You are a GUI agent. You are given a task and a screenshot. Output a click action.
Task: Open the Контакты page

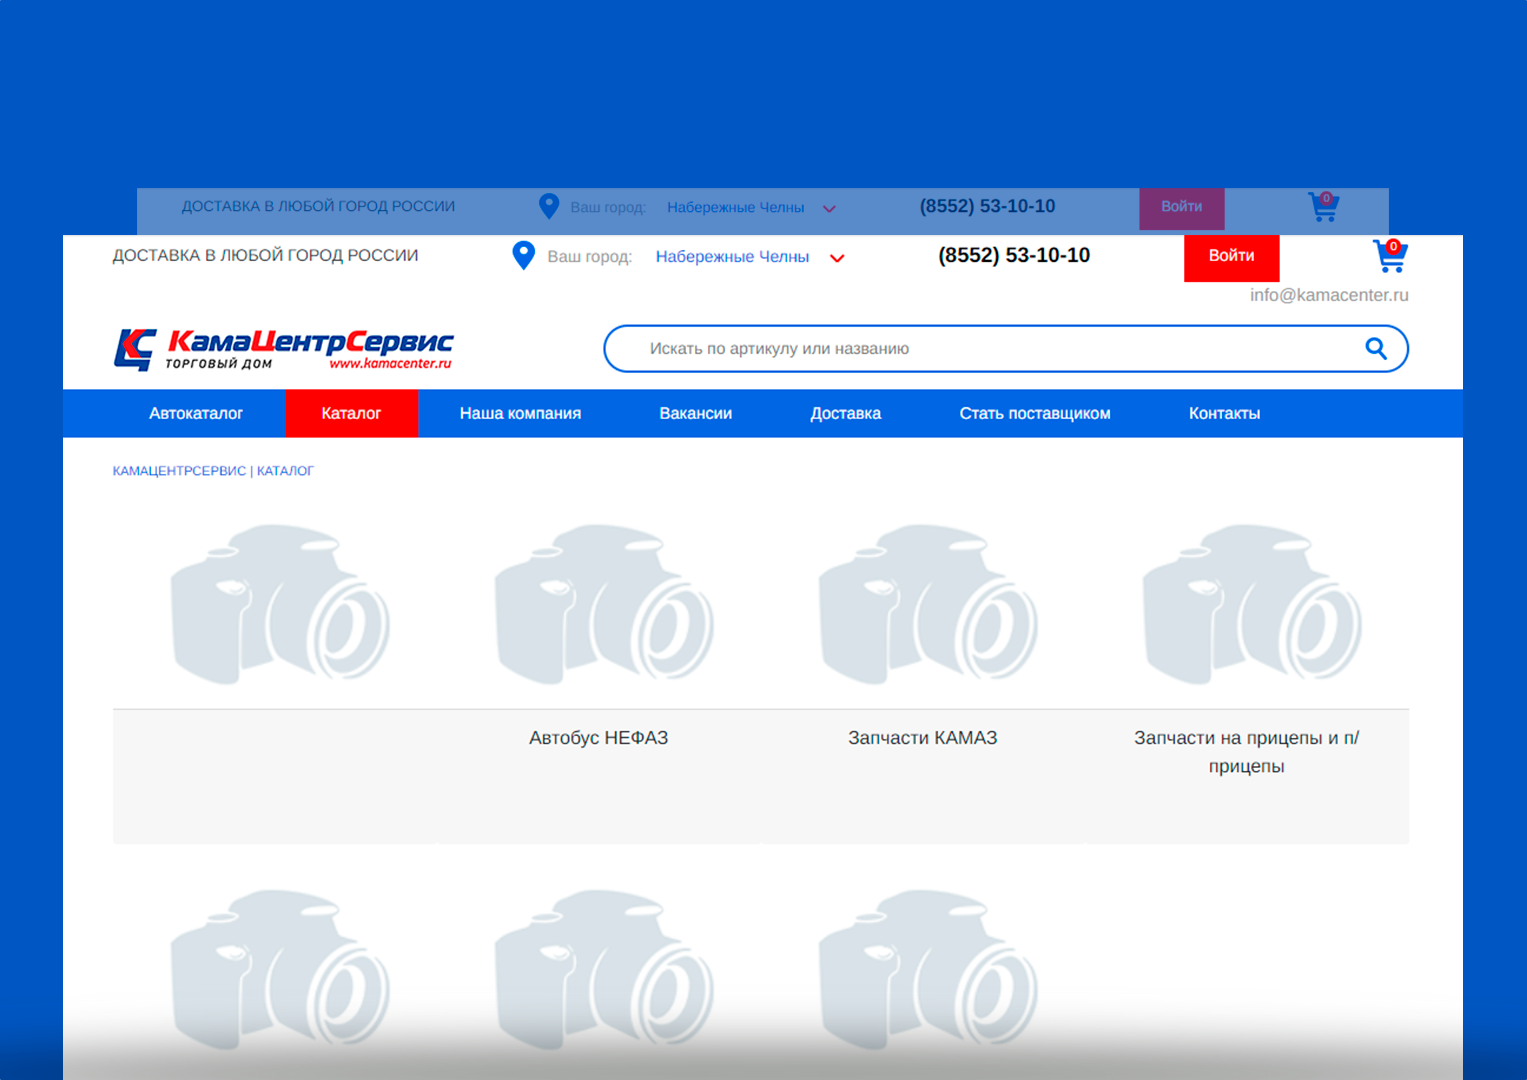[x=1224, y=413]
